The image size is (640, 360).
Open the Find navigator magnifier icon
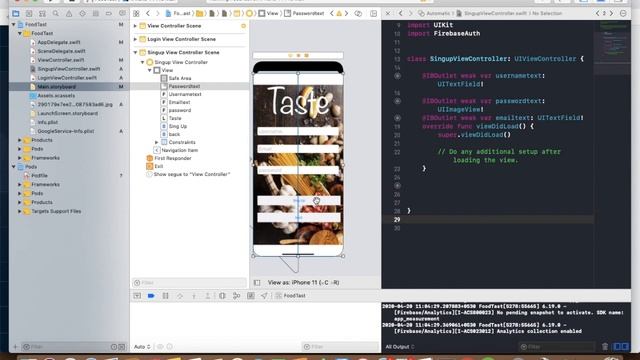tap(56, 13)
